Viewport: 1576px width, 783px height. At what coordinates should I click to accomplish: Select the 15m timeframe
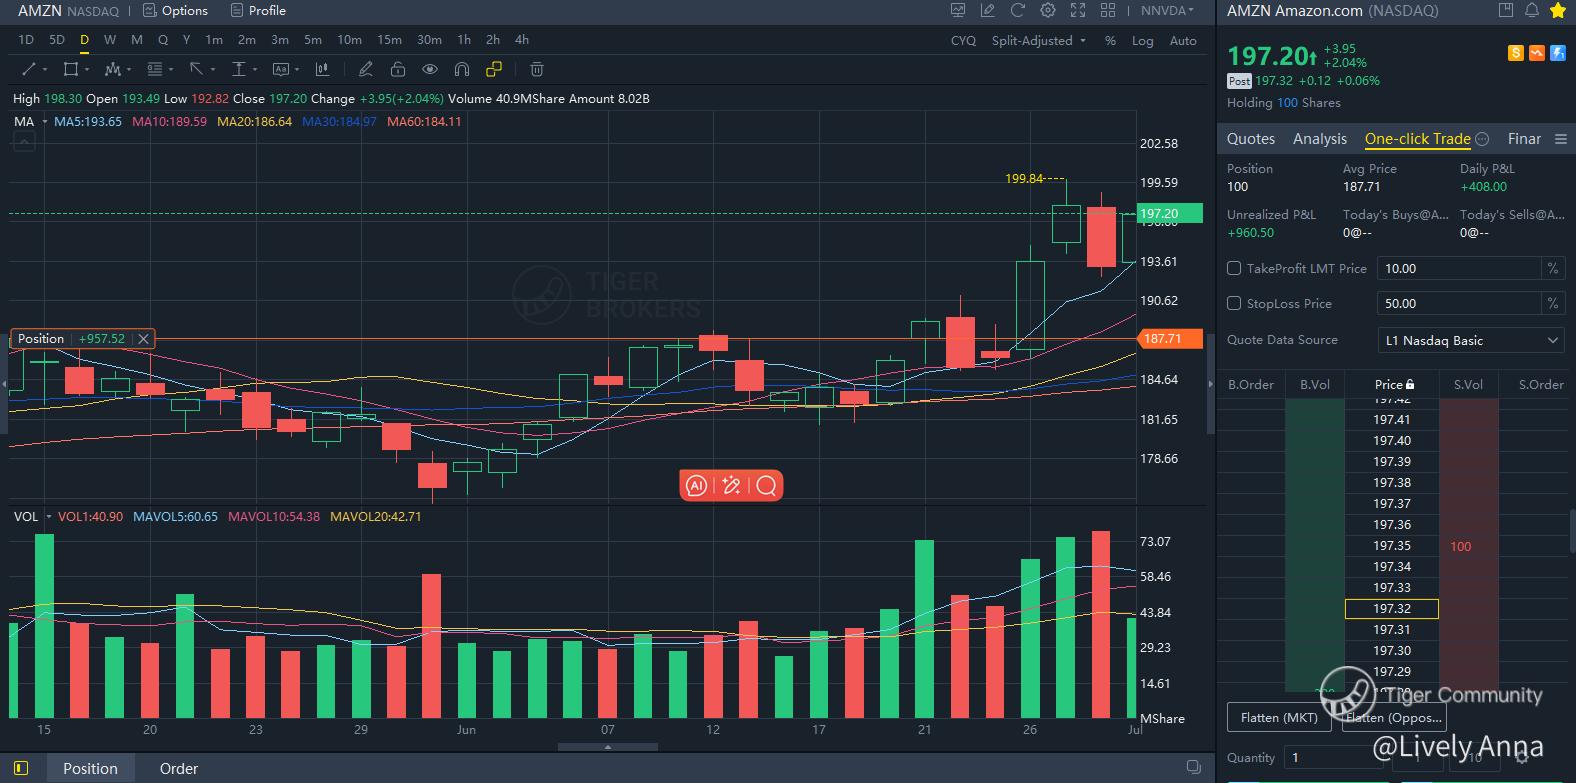389,40
